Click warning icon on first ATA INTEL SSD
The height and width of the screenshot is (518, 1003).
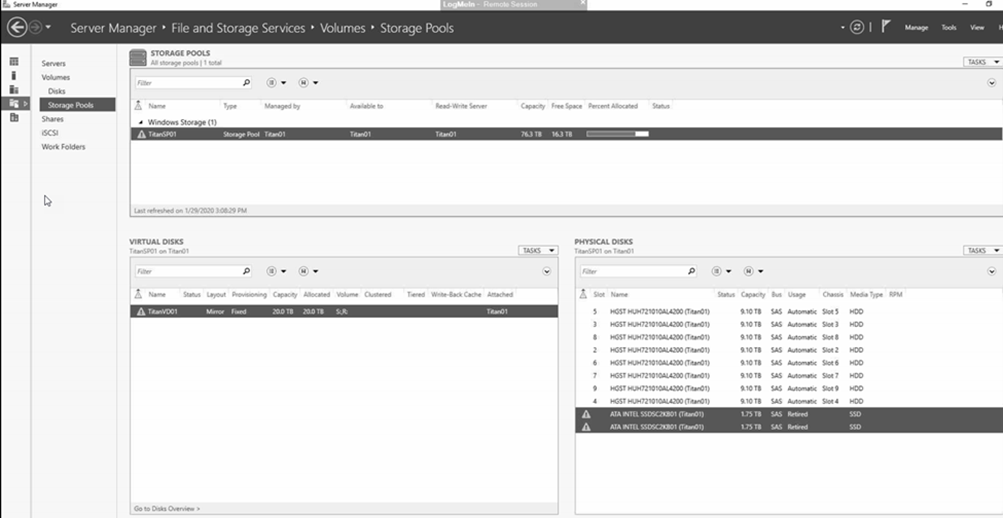click(x=585, y=414)
